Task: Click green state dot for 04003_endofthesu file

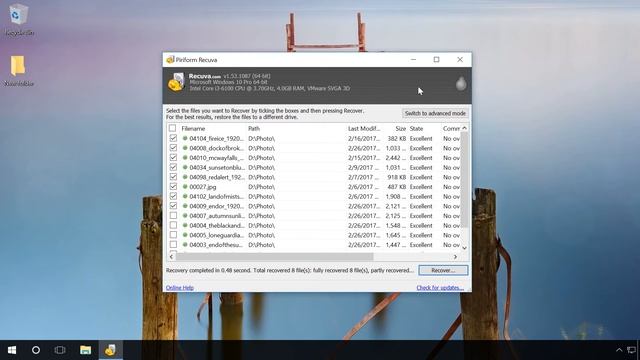Action: [185, 244]
